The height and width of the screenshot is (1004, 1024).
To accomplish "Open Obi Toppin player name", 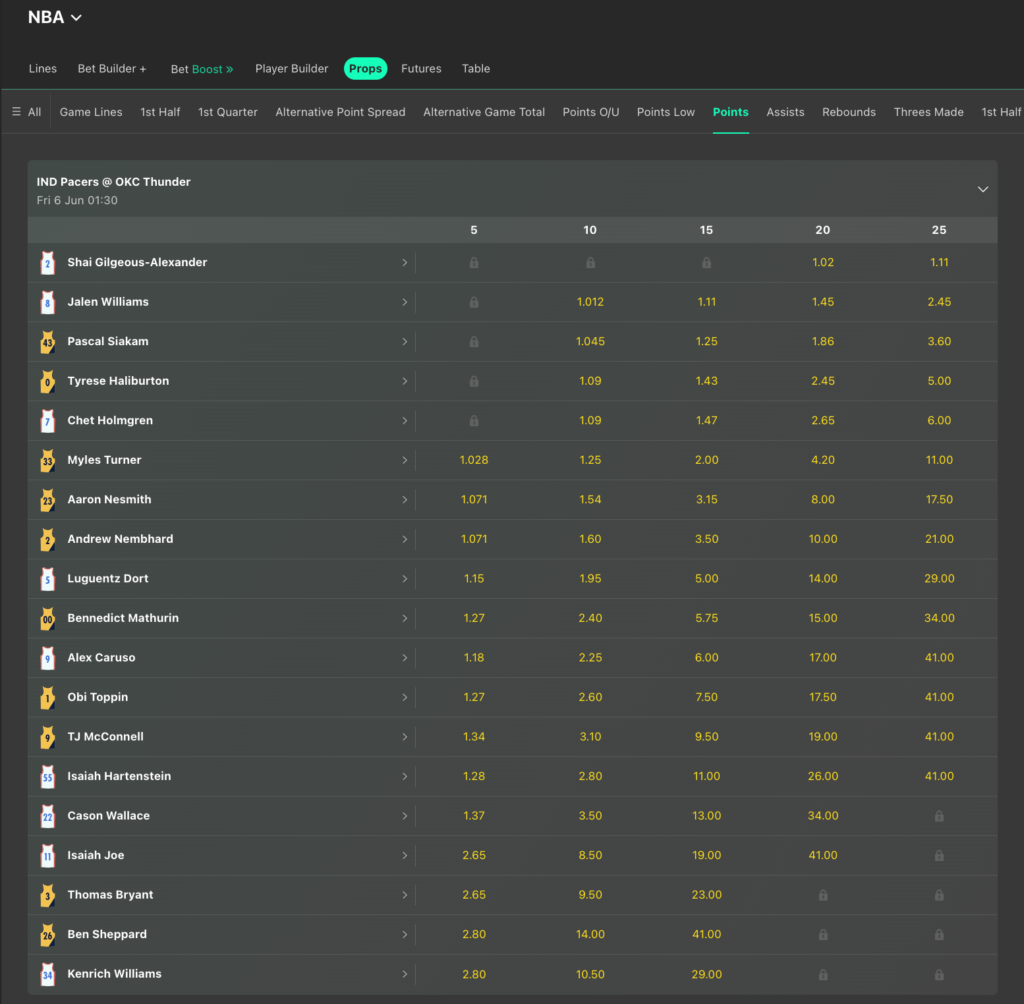I will [97, 698].
